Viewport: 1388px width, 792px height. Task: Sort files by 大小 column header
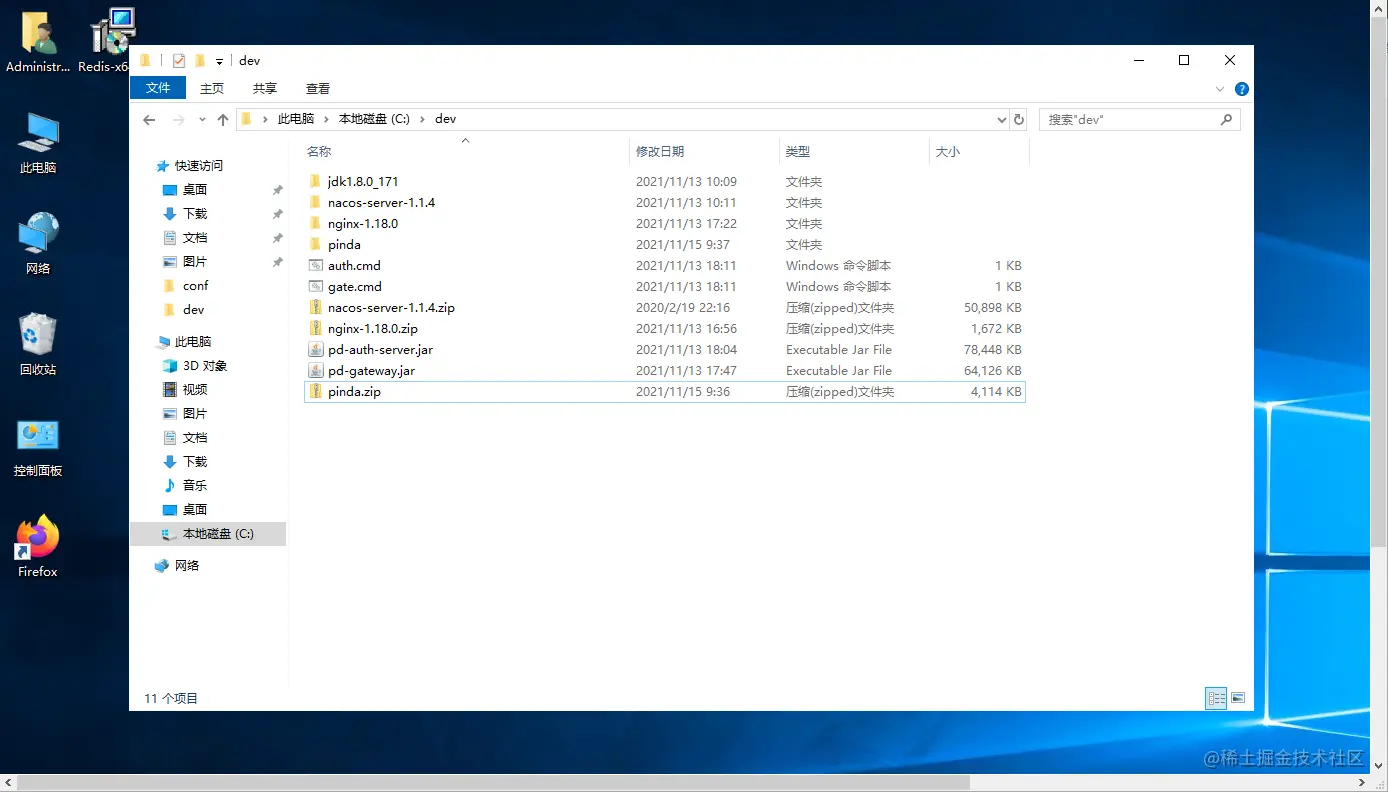click(x=979, y=152)
